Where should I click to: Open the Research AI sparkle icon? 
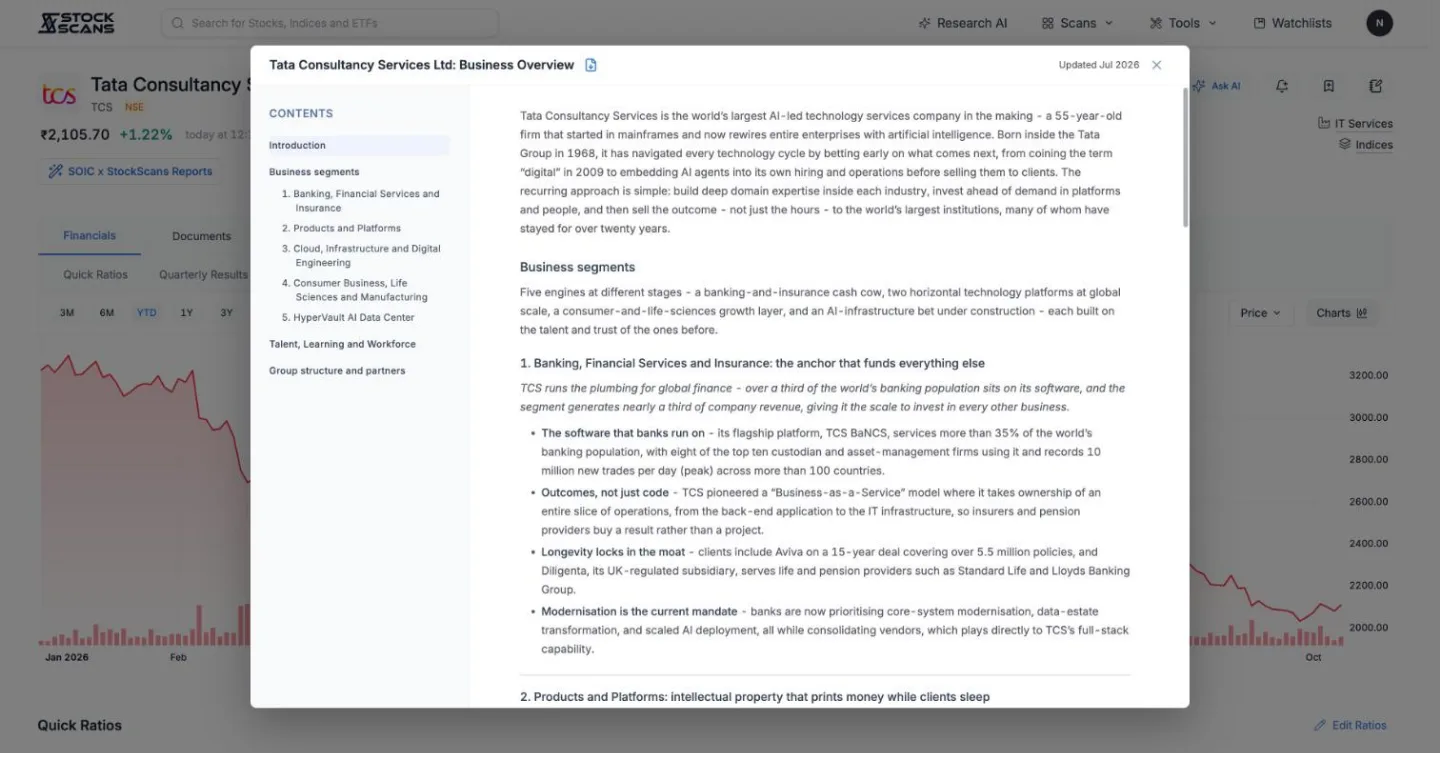coord(925,23)
